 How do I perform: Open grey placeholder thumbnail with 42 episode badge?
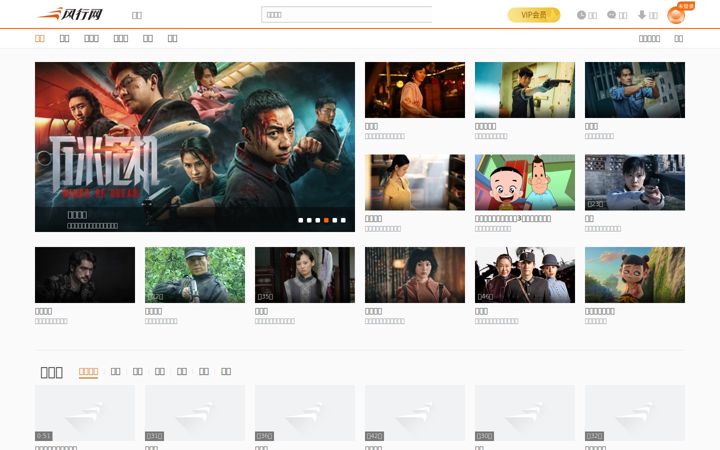click(x=415, y=413)
